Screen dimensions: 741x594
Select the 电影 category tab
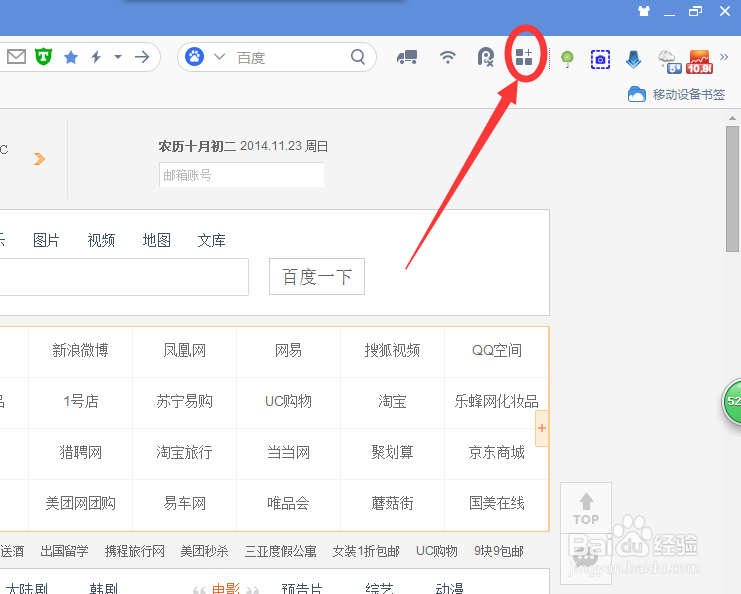pyautogui.click(x=226, y=589)
